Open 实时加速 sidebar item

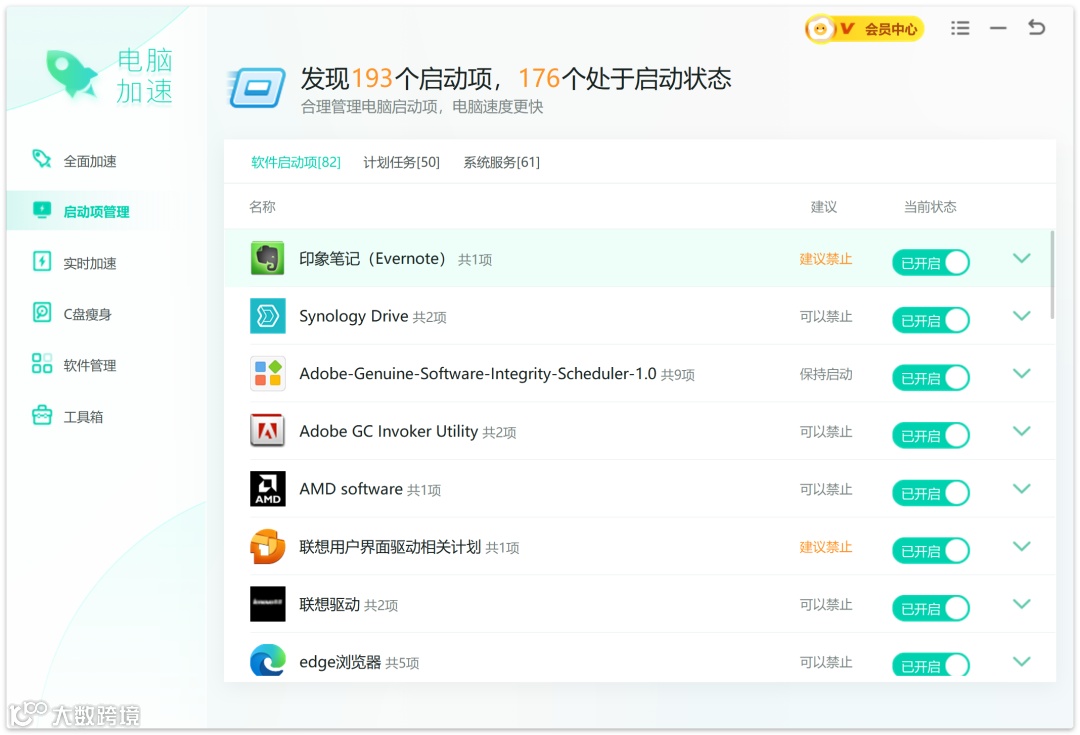90,263
